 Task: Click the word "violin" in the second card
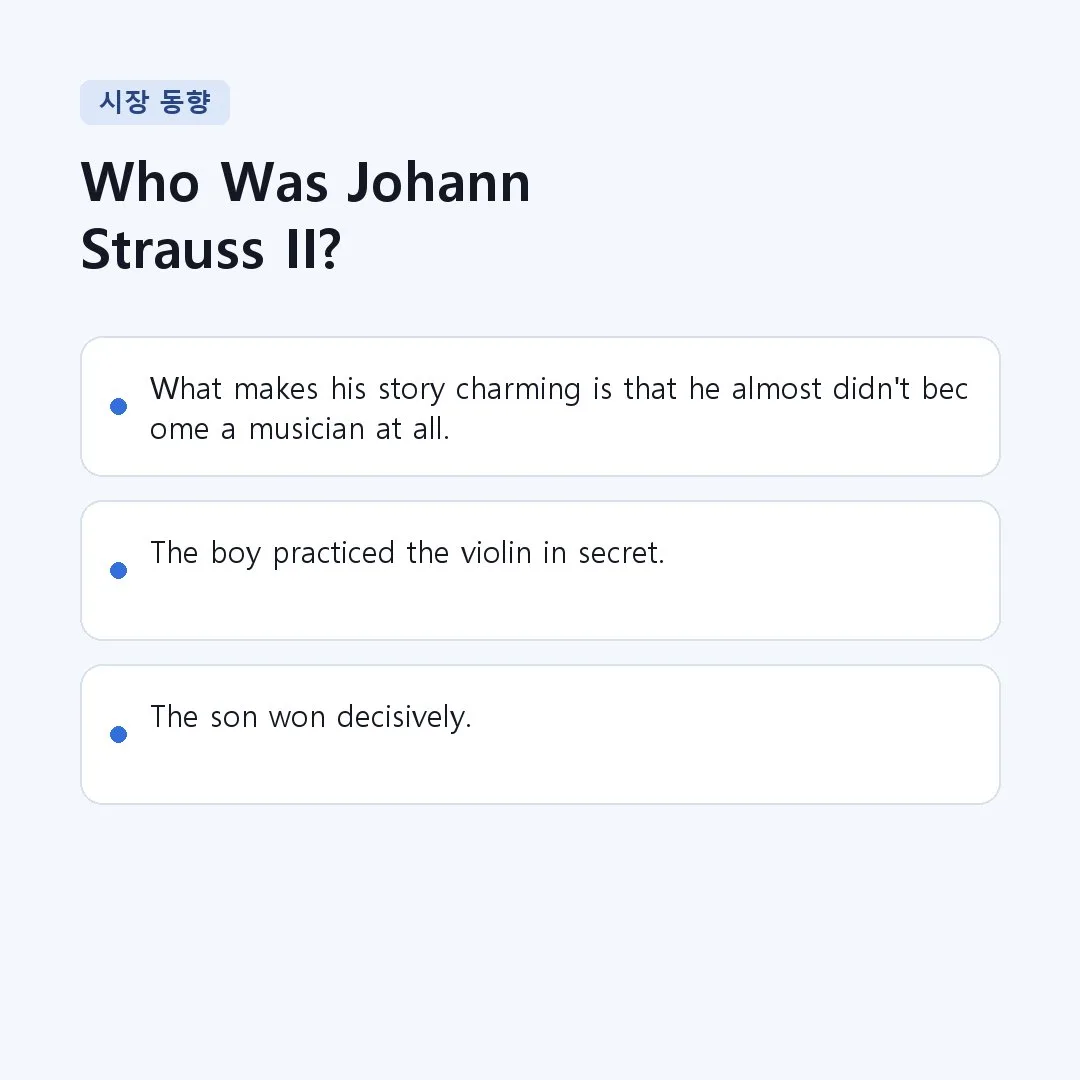pos(496,553)
